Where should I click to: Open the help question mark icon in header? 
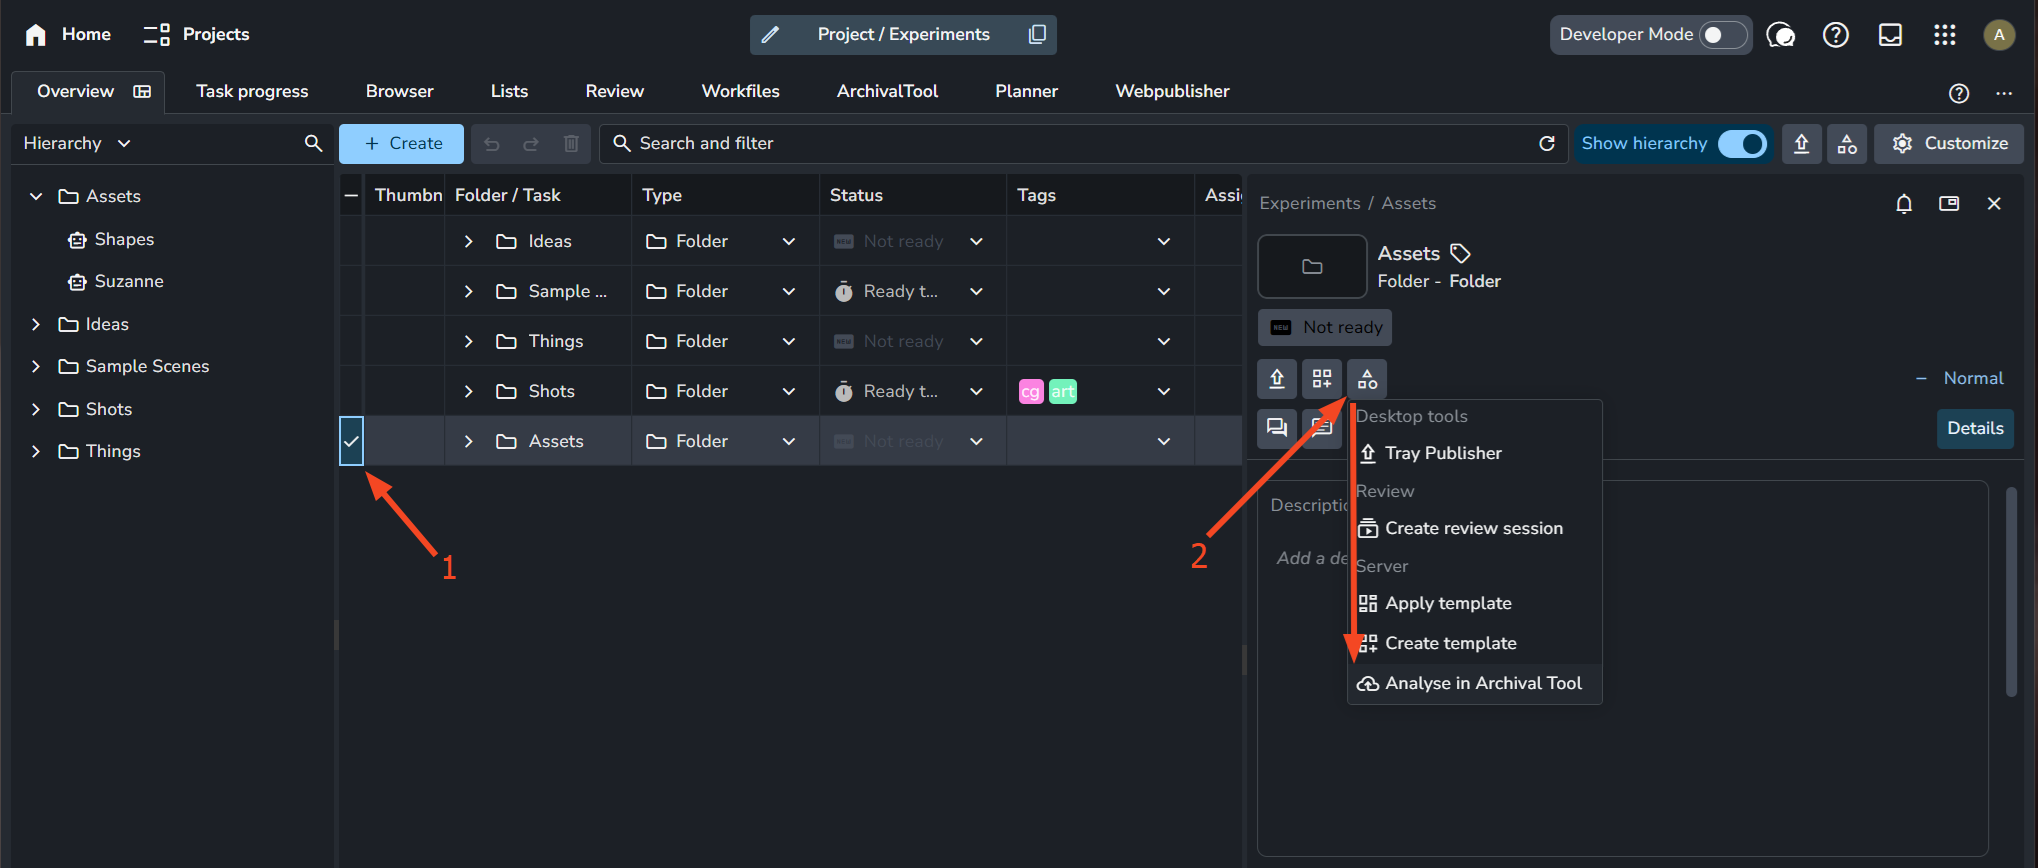point(1835,35)
